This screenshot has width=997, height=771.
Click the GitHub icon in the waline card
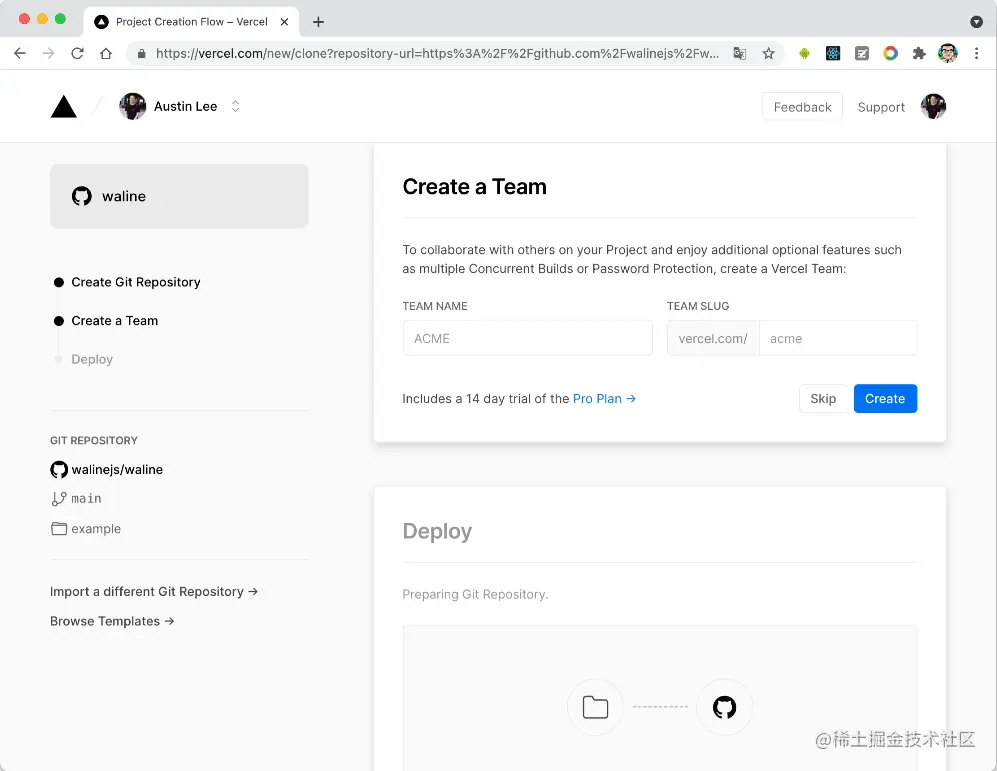81,196
